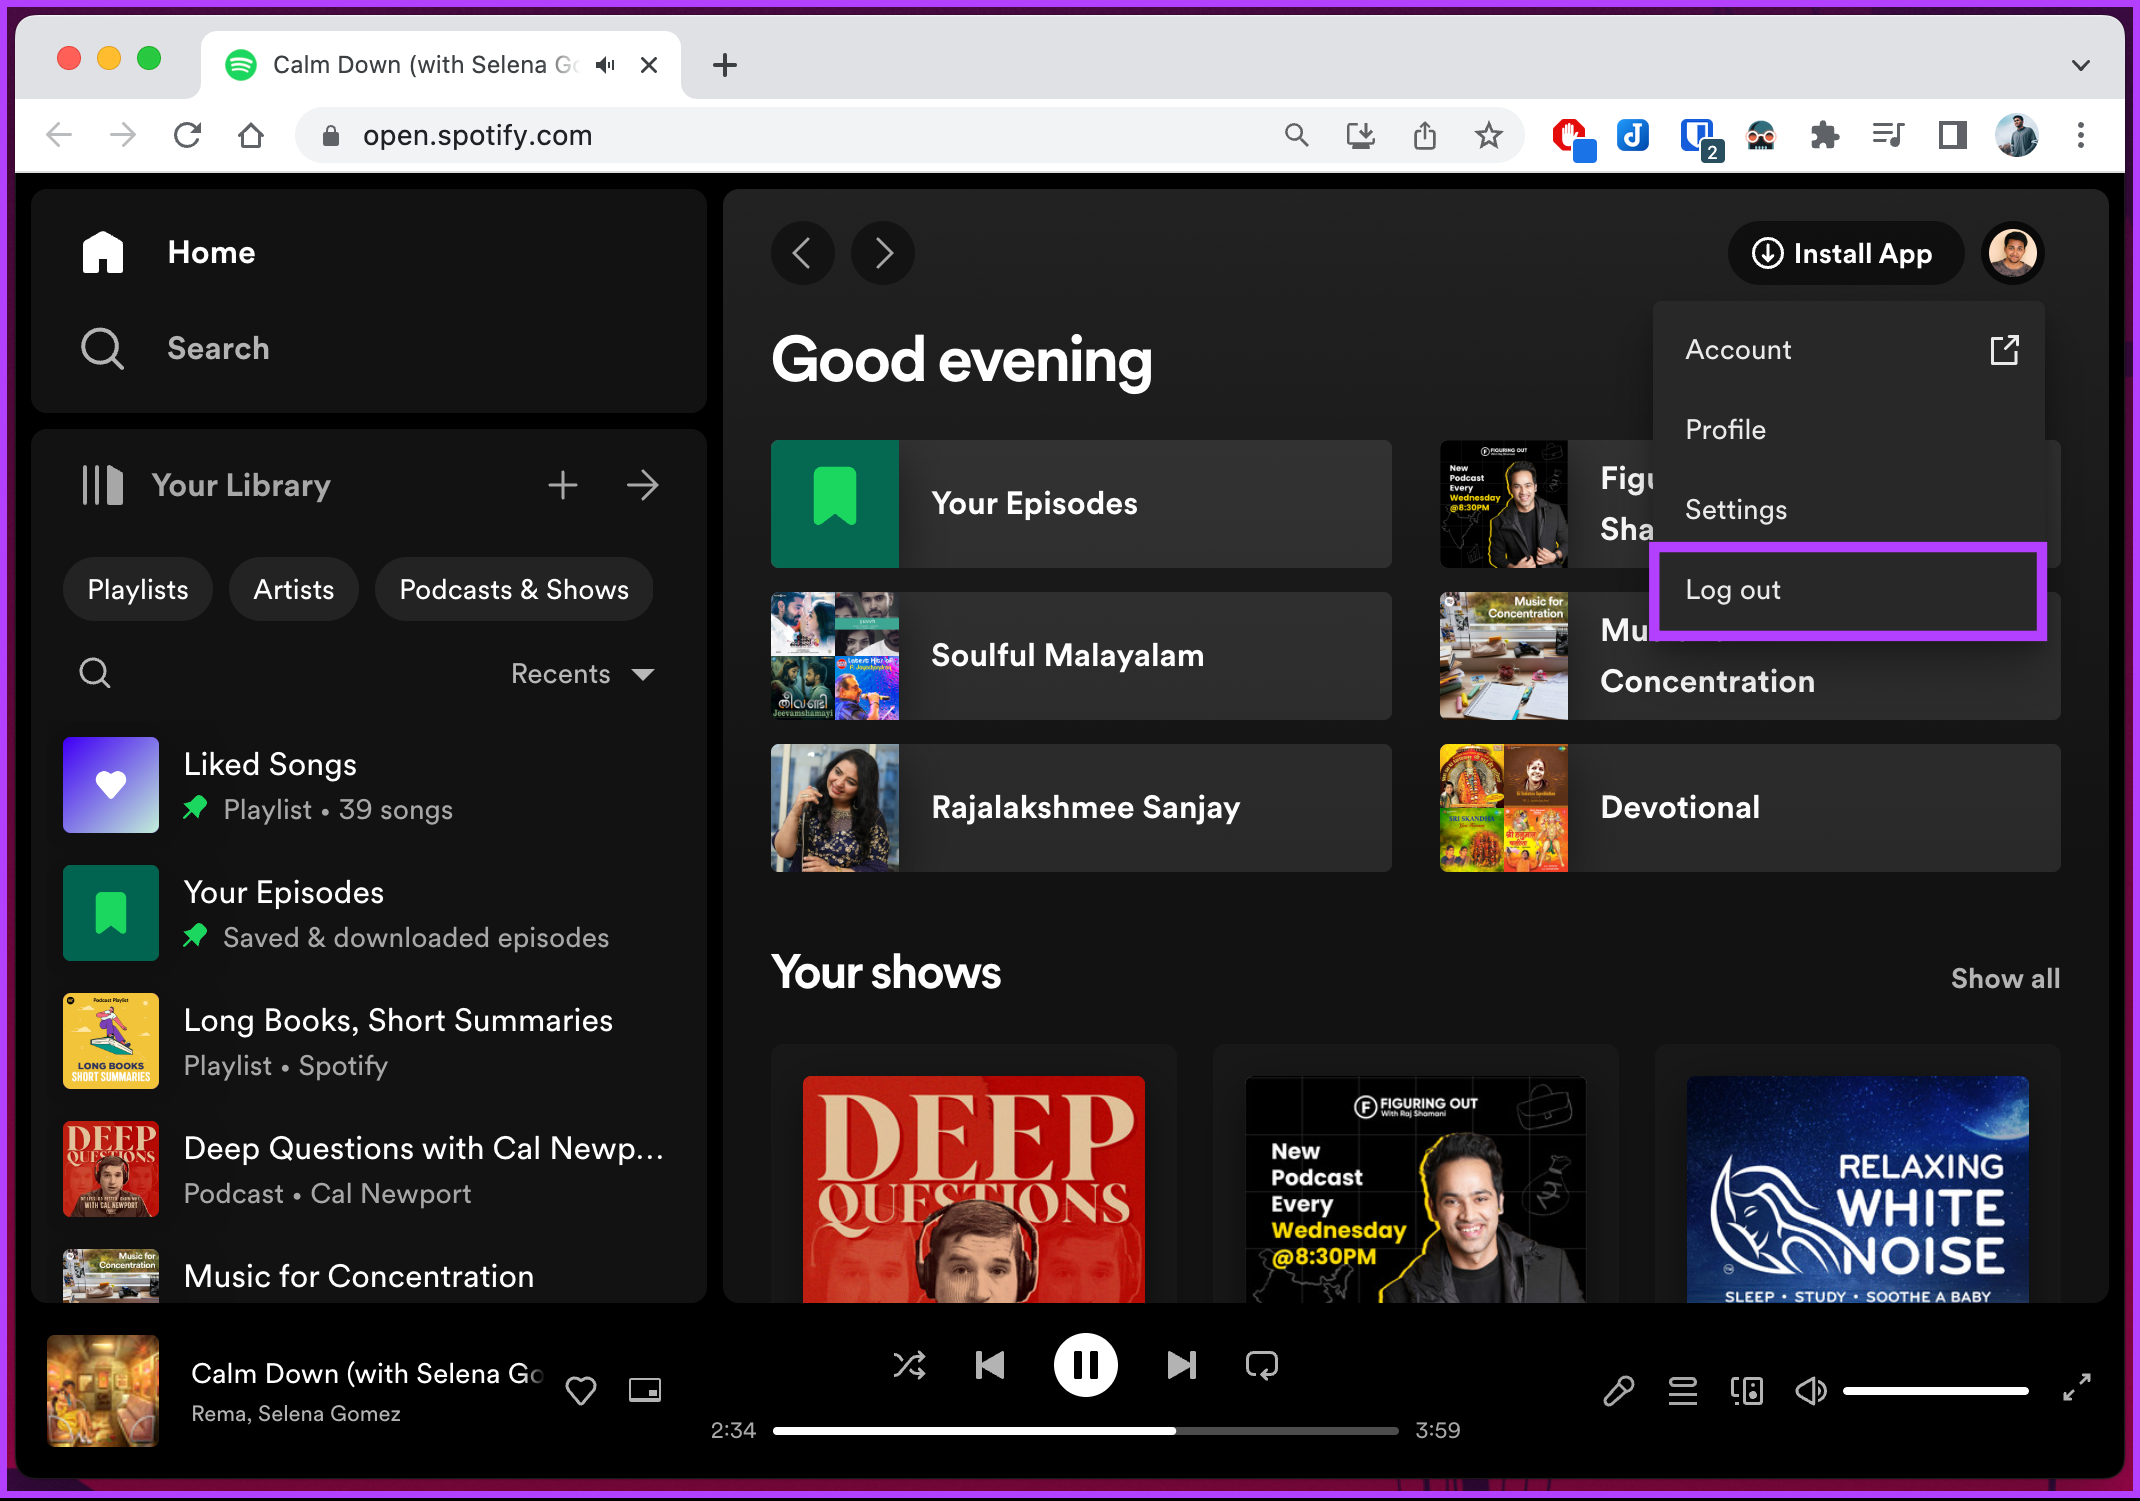
Task: Filter library by Playlists
Action: coord(138,590)
